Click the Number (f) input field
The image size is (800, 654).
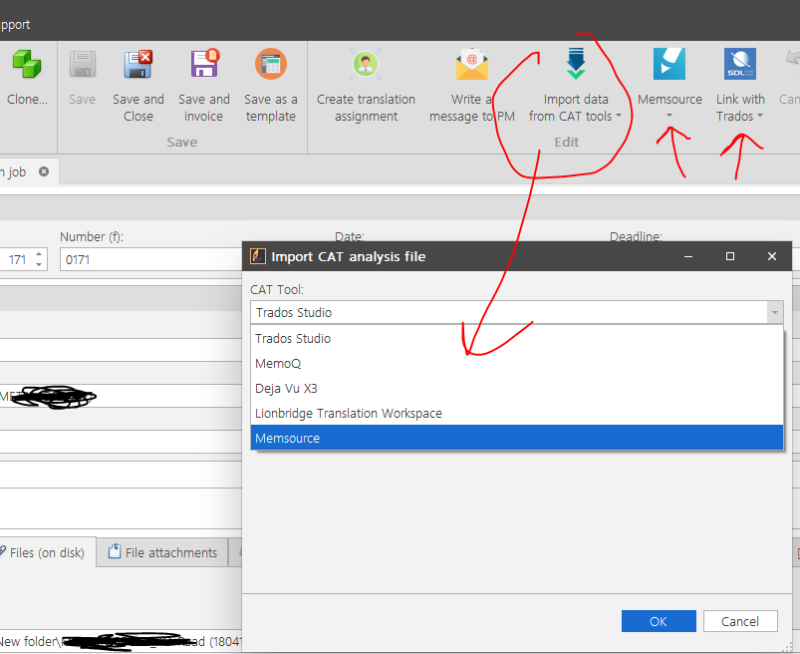[x=151, y=260]
